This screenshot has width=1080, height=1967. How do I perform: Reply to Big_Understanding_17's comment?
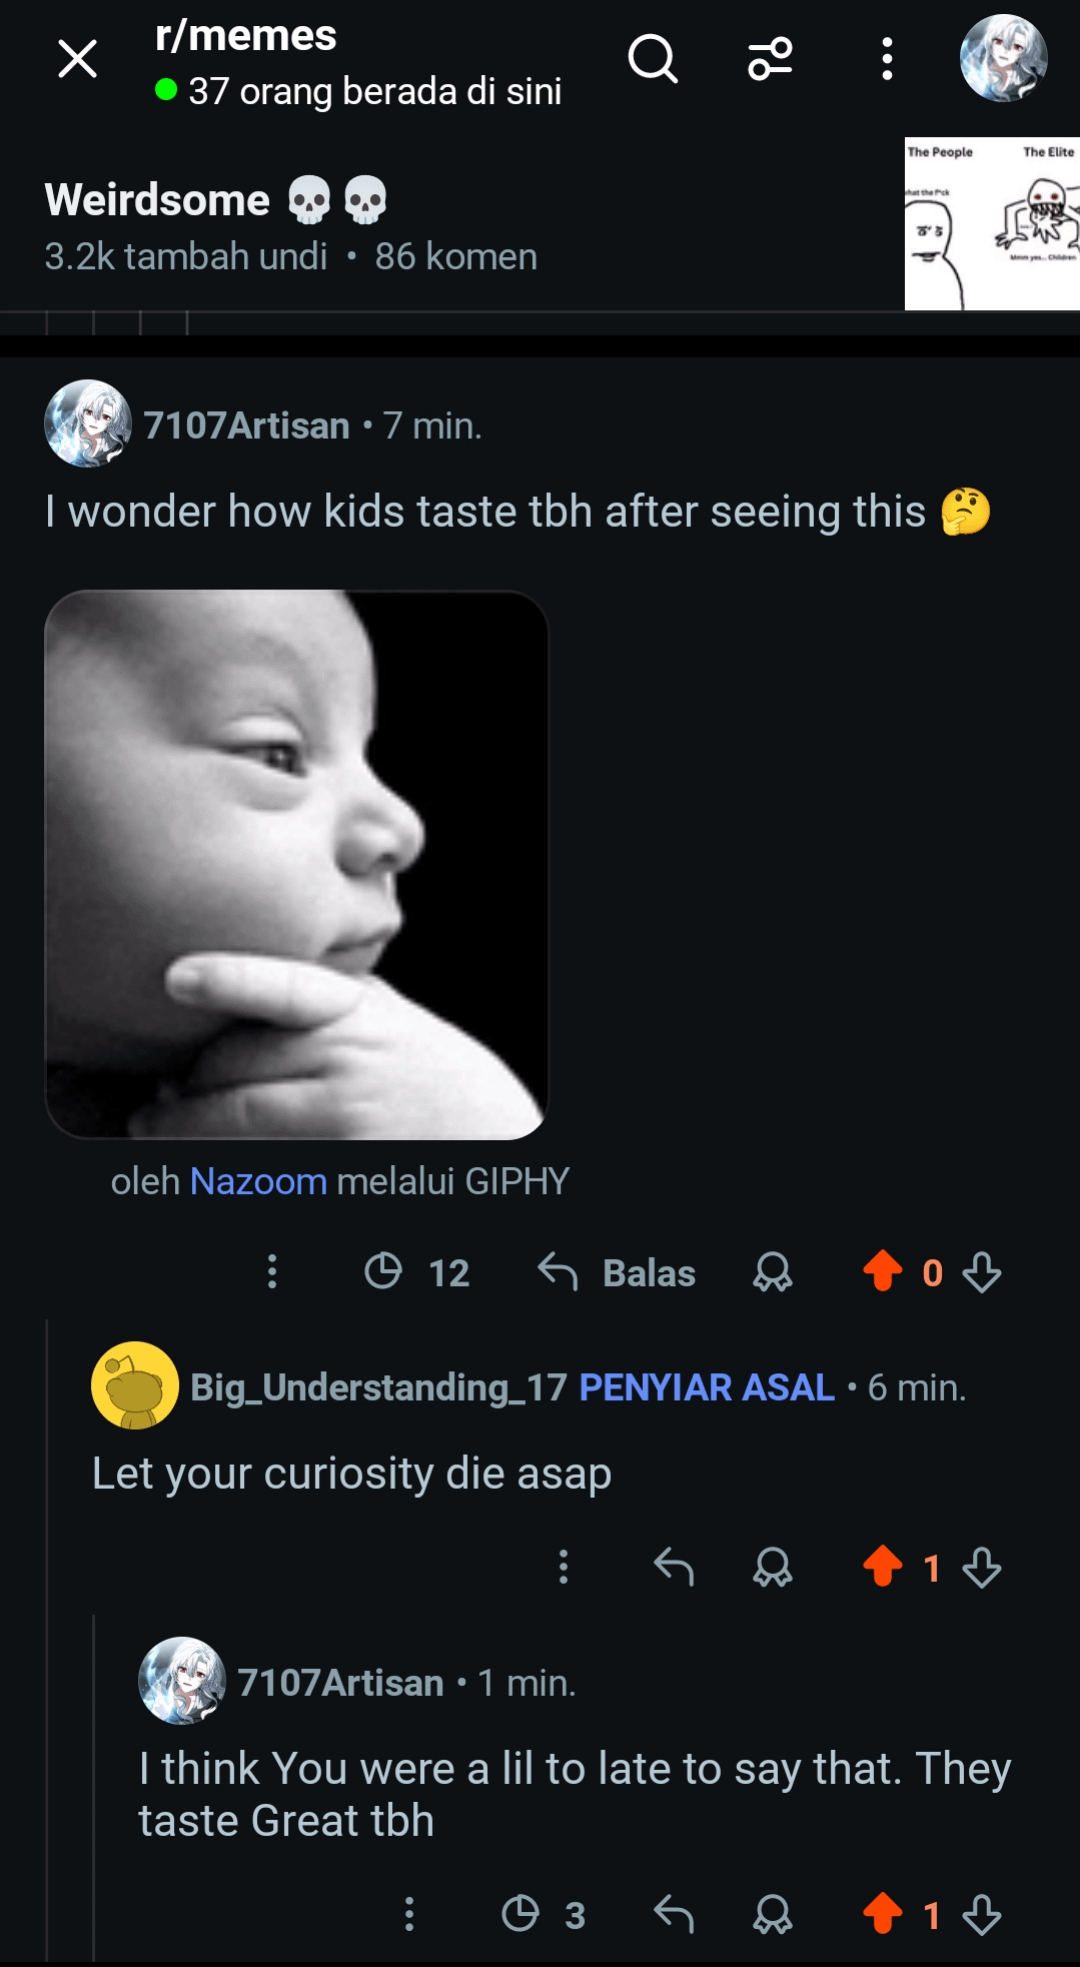tap(673, 1567)
